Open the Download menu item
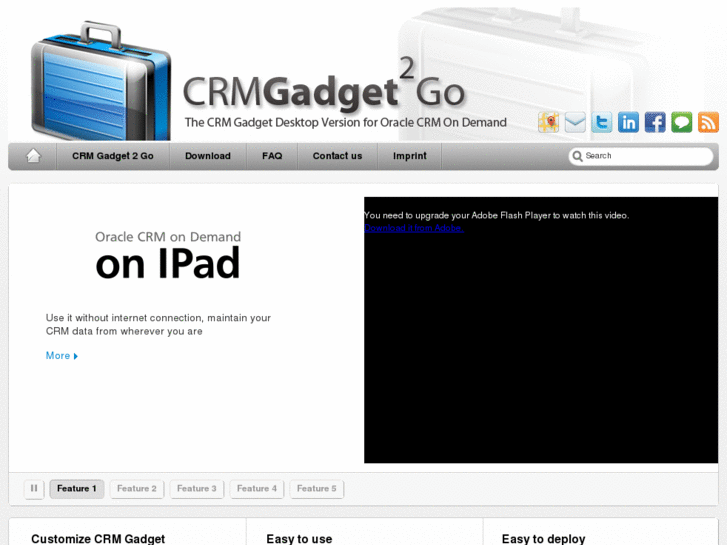Image resolution: width=727 pixels, height=545 pixels. (x=208, y=156)
